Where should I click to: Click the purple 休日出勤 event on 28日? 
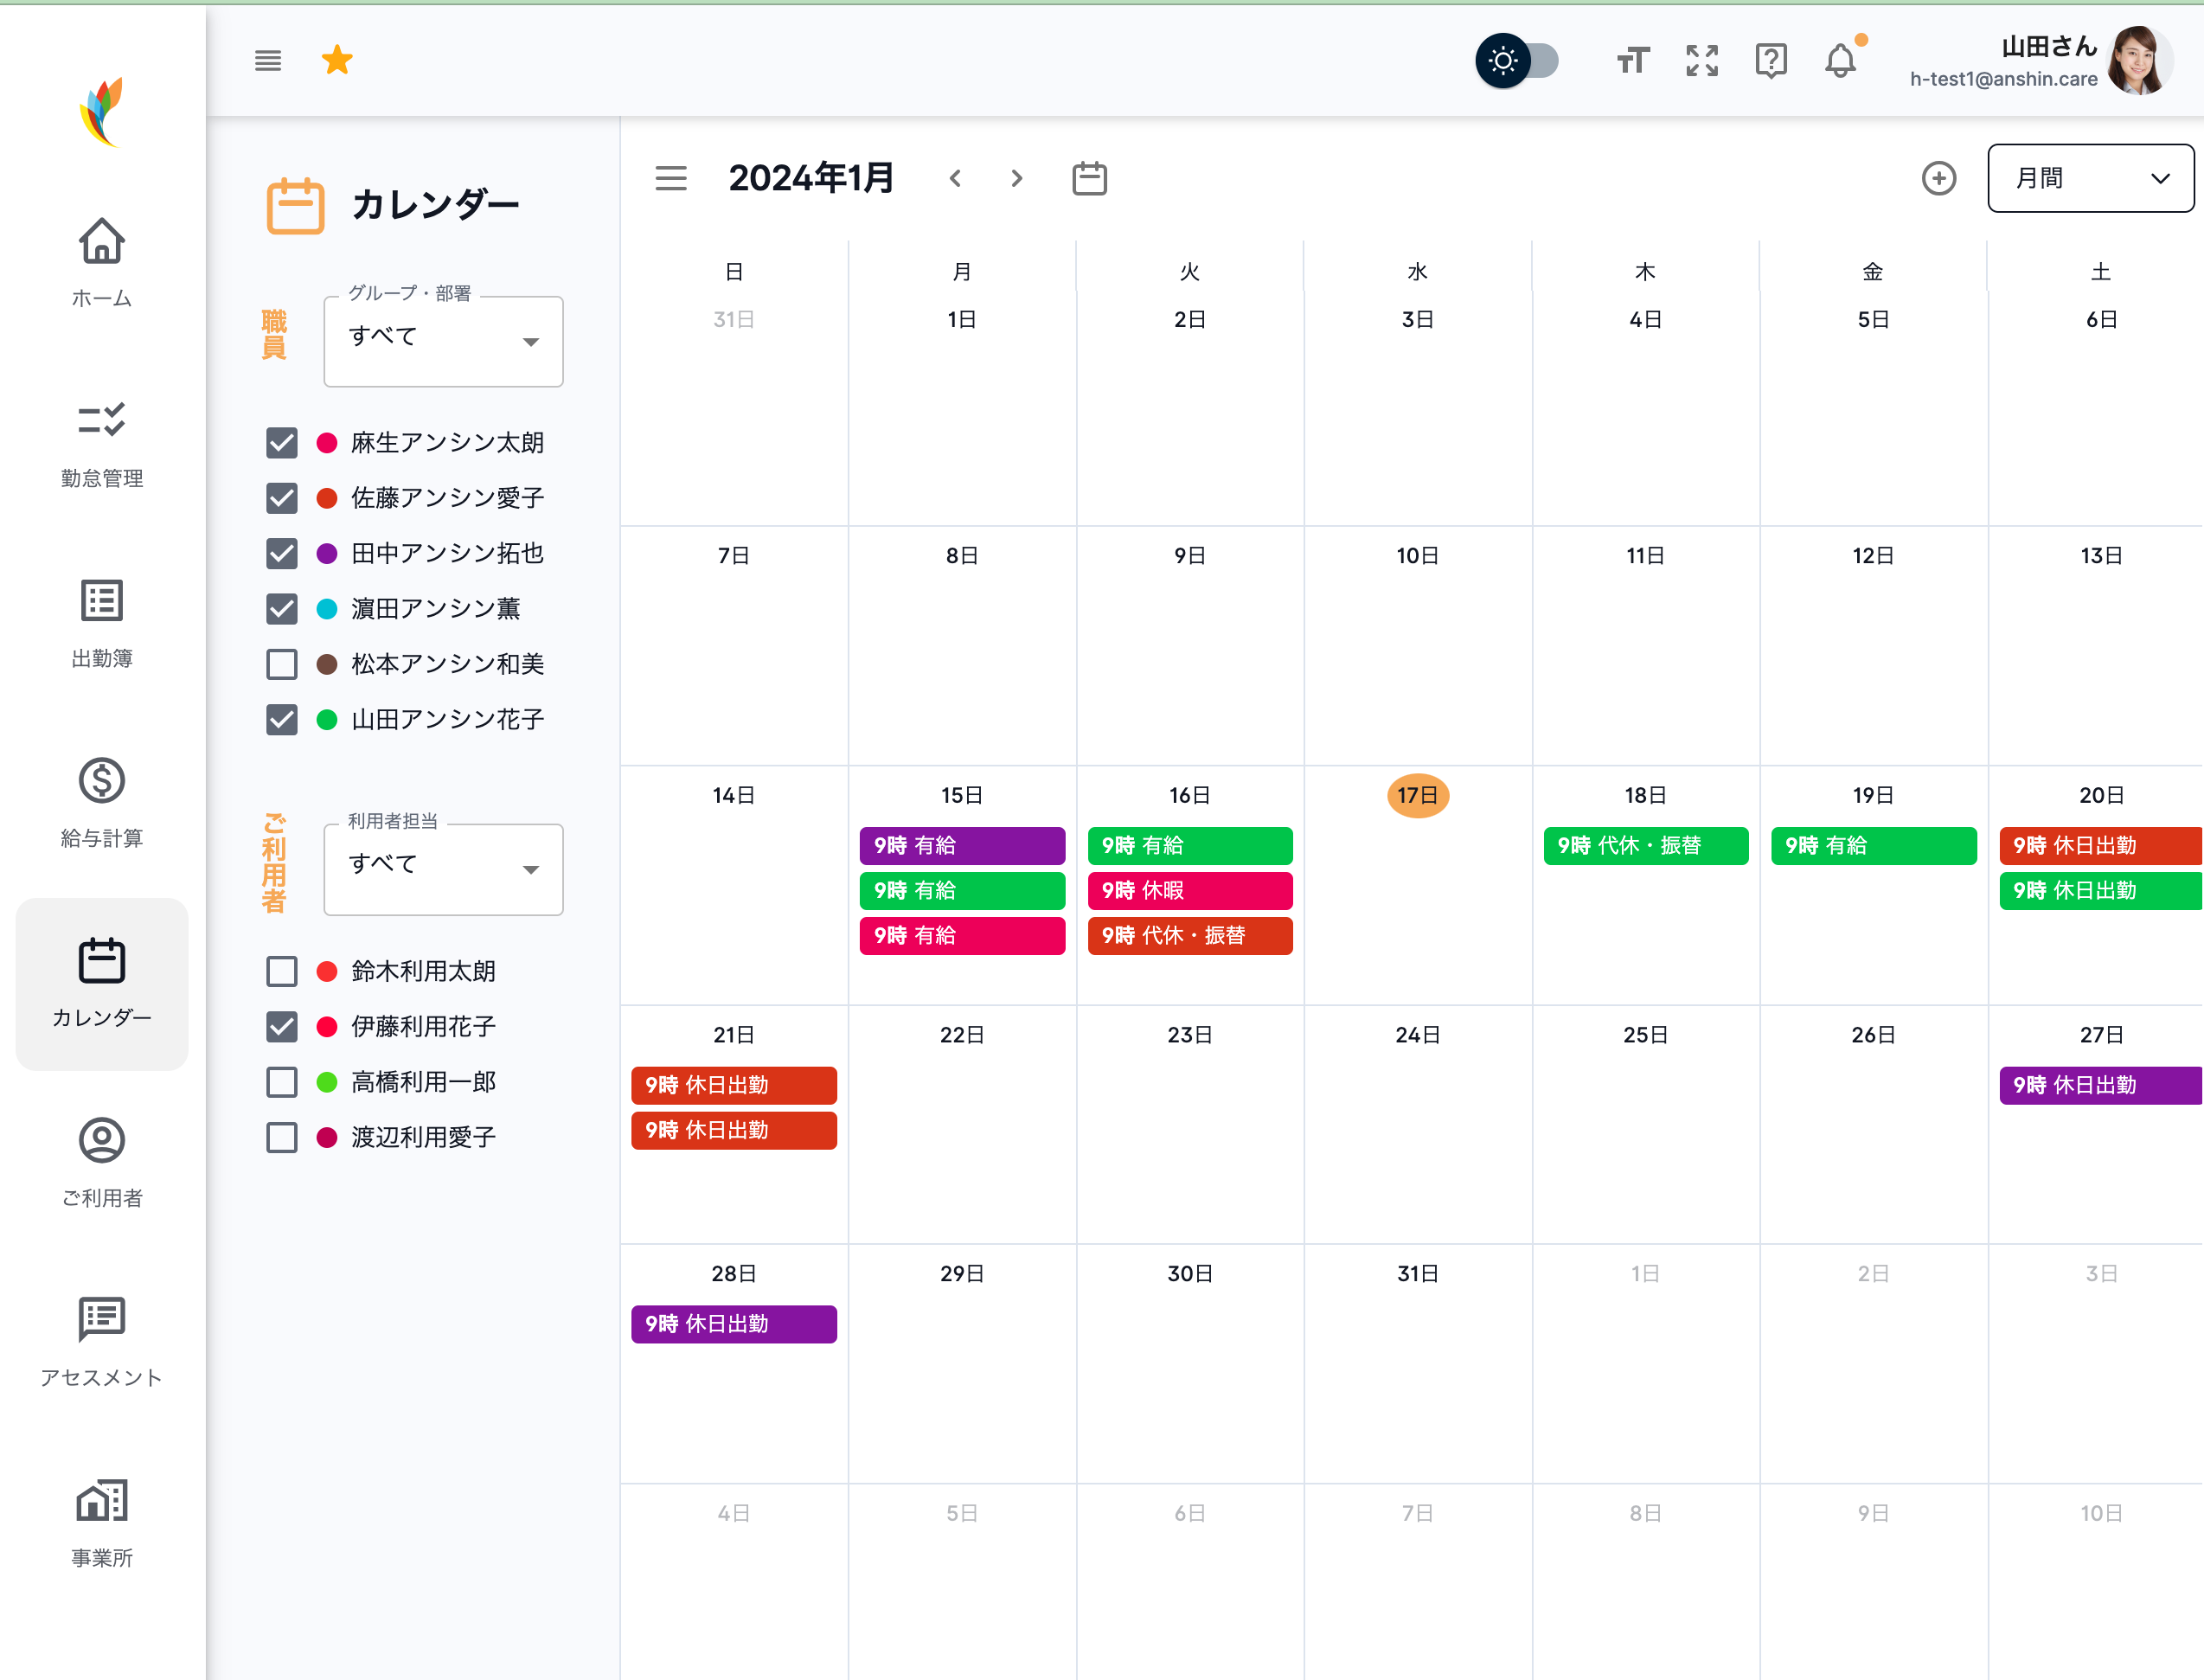pos(733,1323)
